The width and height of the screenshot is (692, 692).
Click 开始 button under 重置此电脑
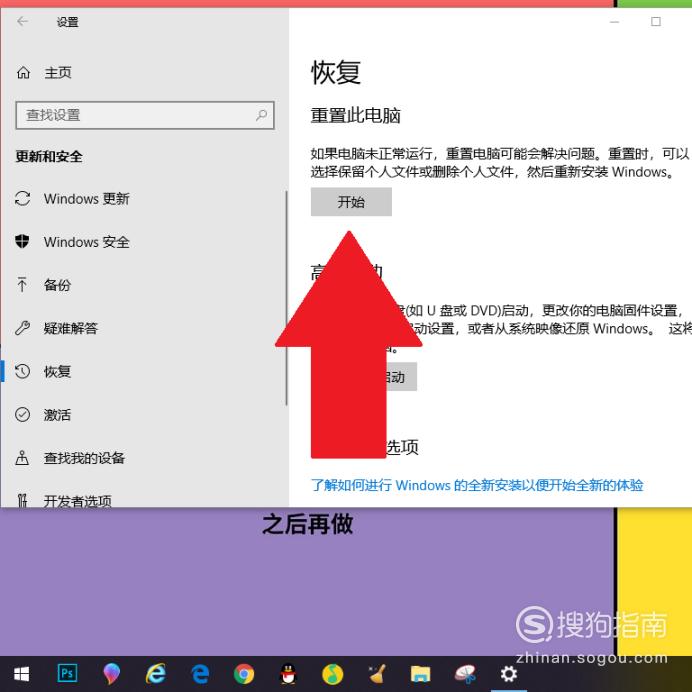351,202
